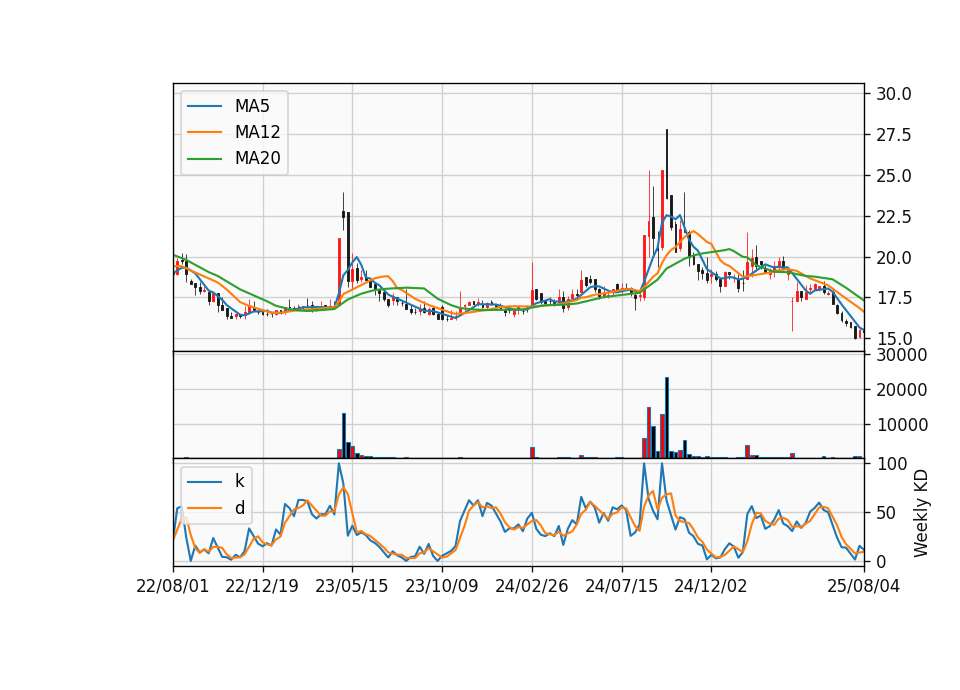
Task: Click the MA20 legend label
Action: tap(257, 158)
